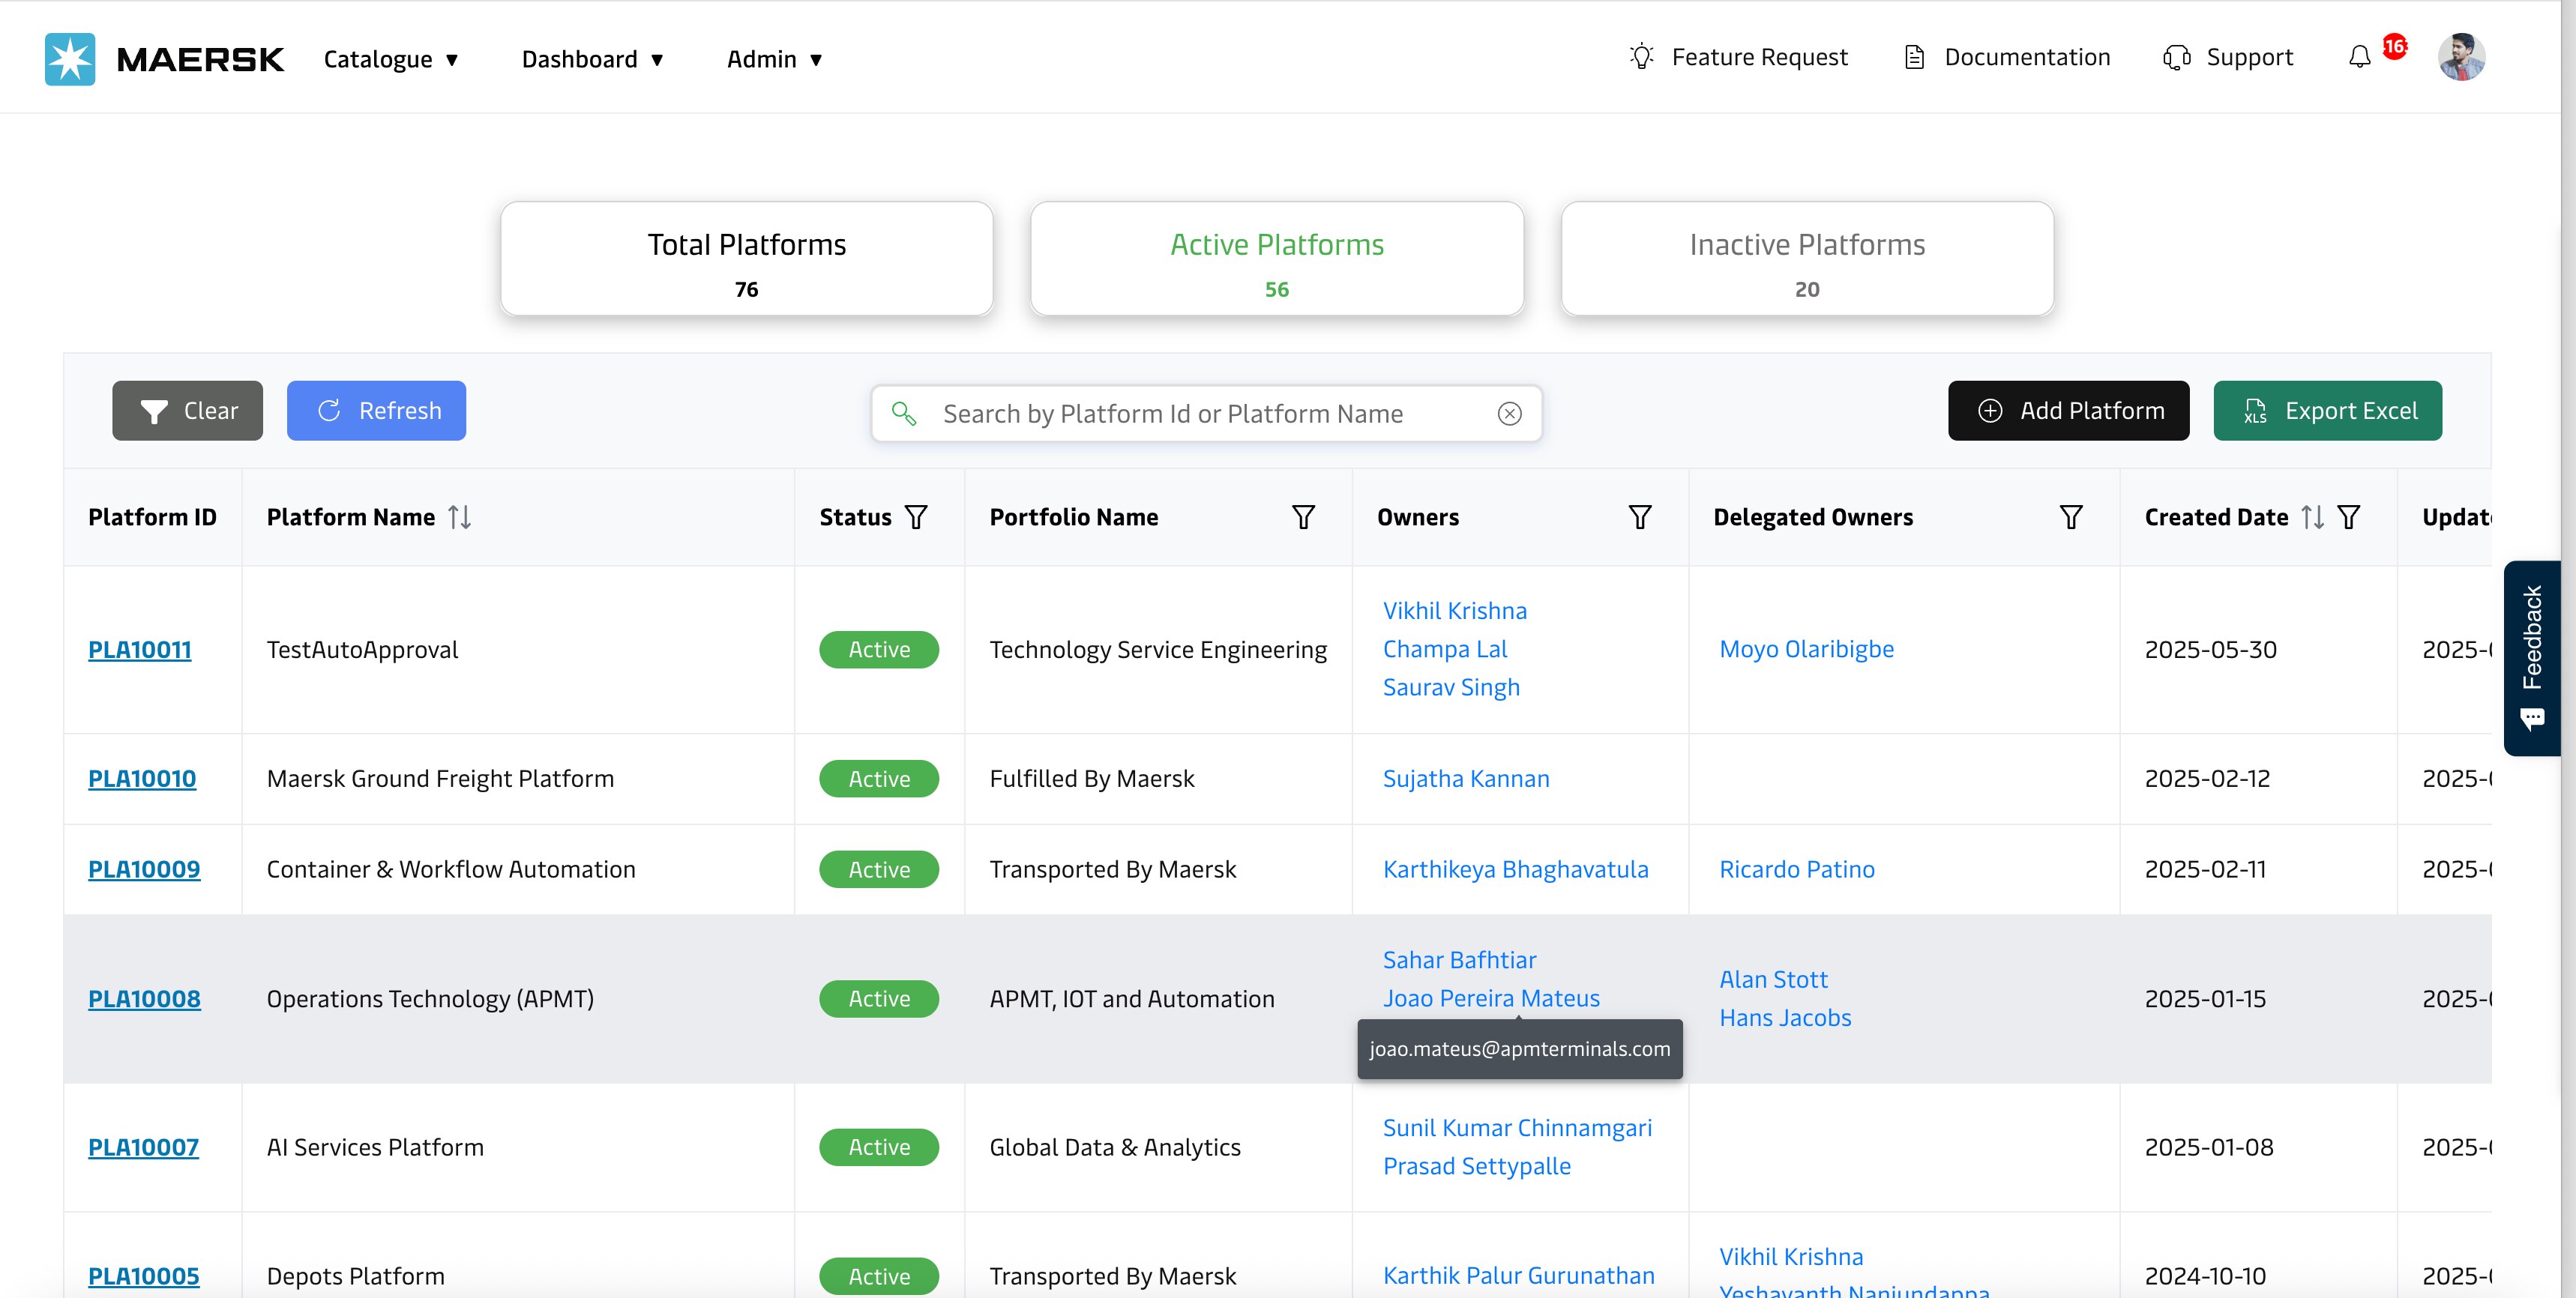Image resolution: width=2576 pixels, height=1298 pixels.
Task: Click owner Champa Lal
Action: point(1445,649)
